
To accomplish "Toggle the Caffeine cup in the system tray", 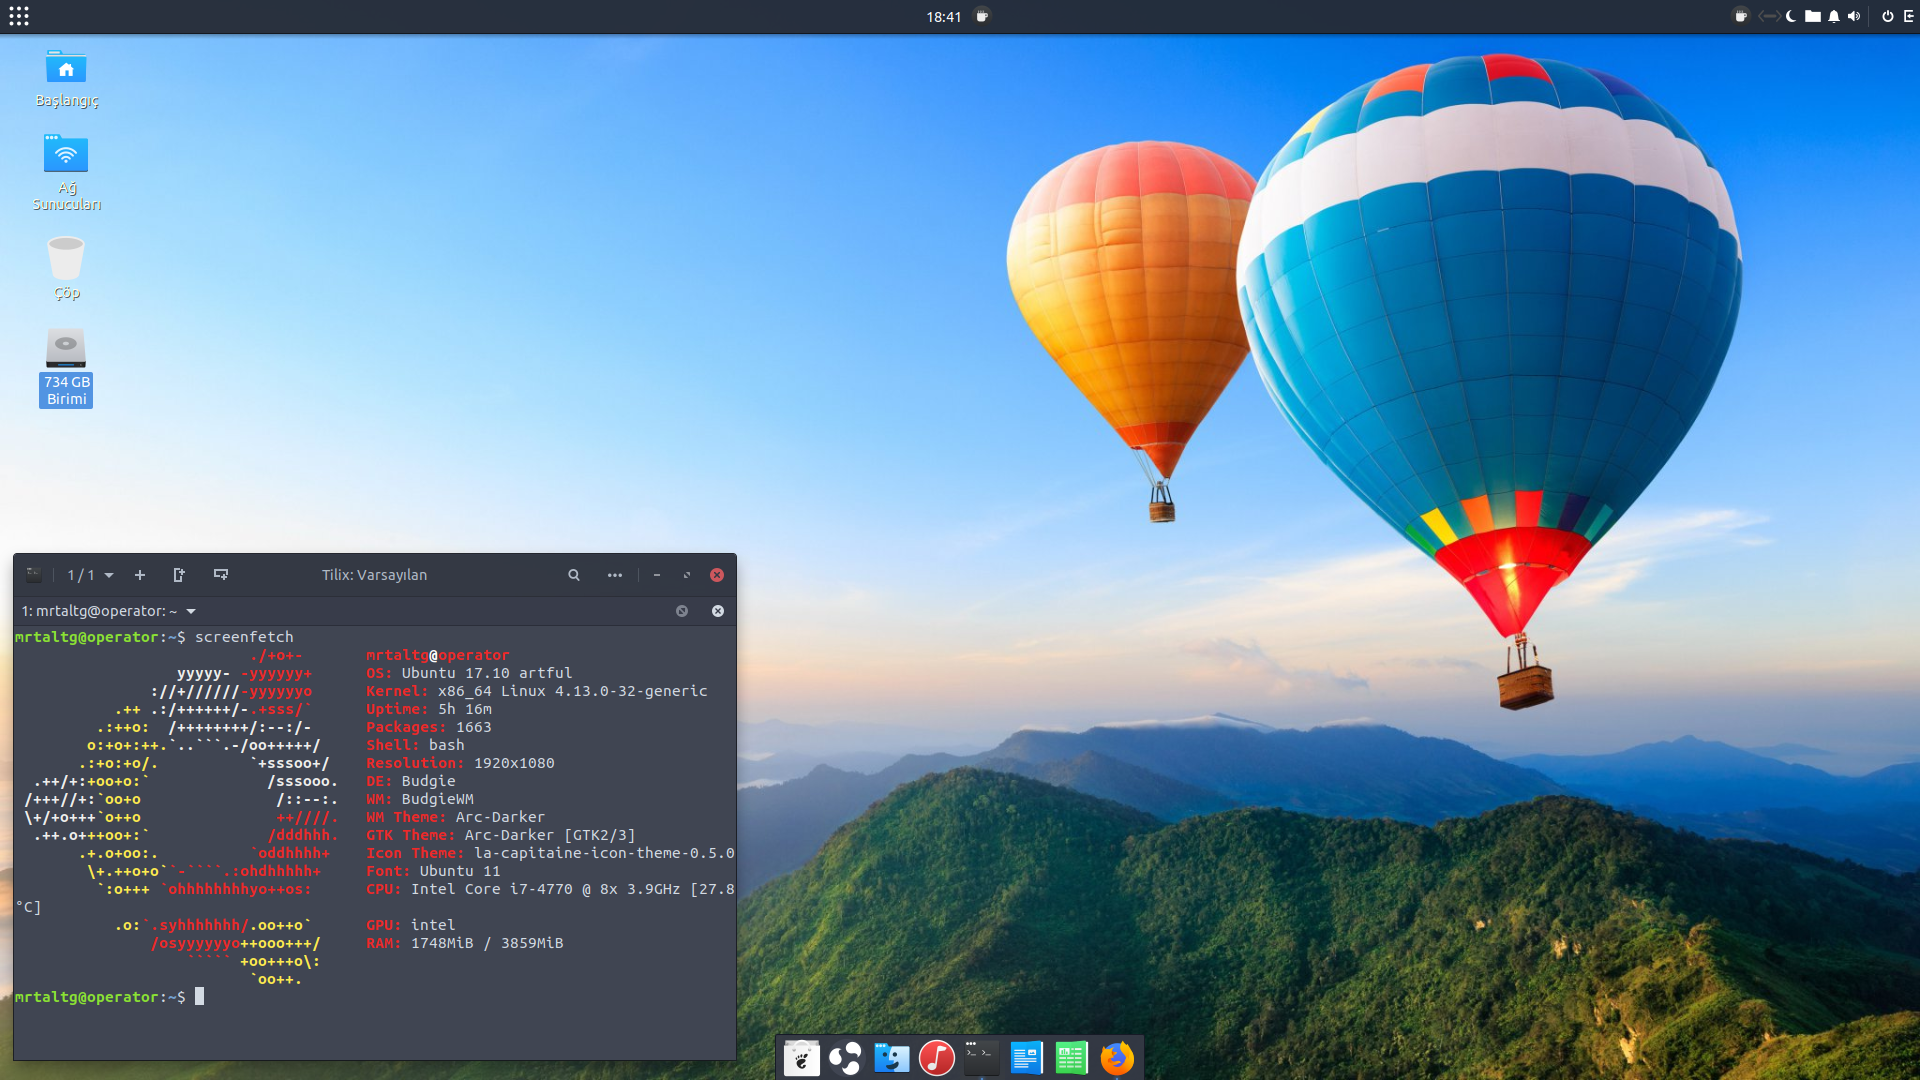I will tap(1741, 16).
